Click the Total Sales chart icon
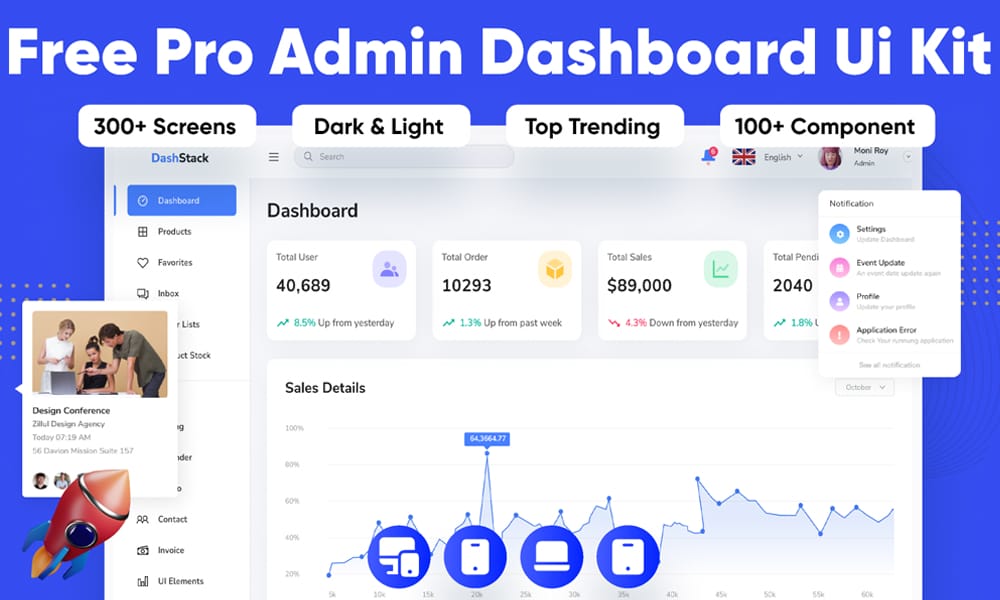 720,269
